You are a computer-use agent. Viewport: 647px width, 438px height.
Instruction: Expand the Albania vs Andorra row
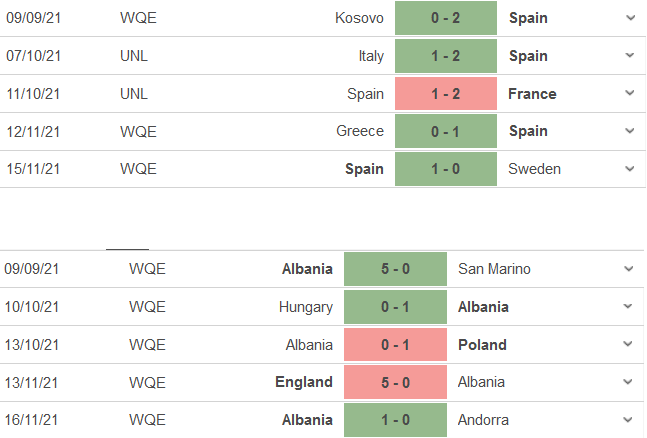(629, 420)
